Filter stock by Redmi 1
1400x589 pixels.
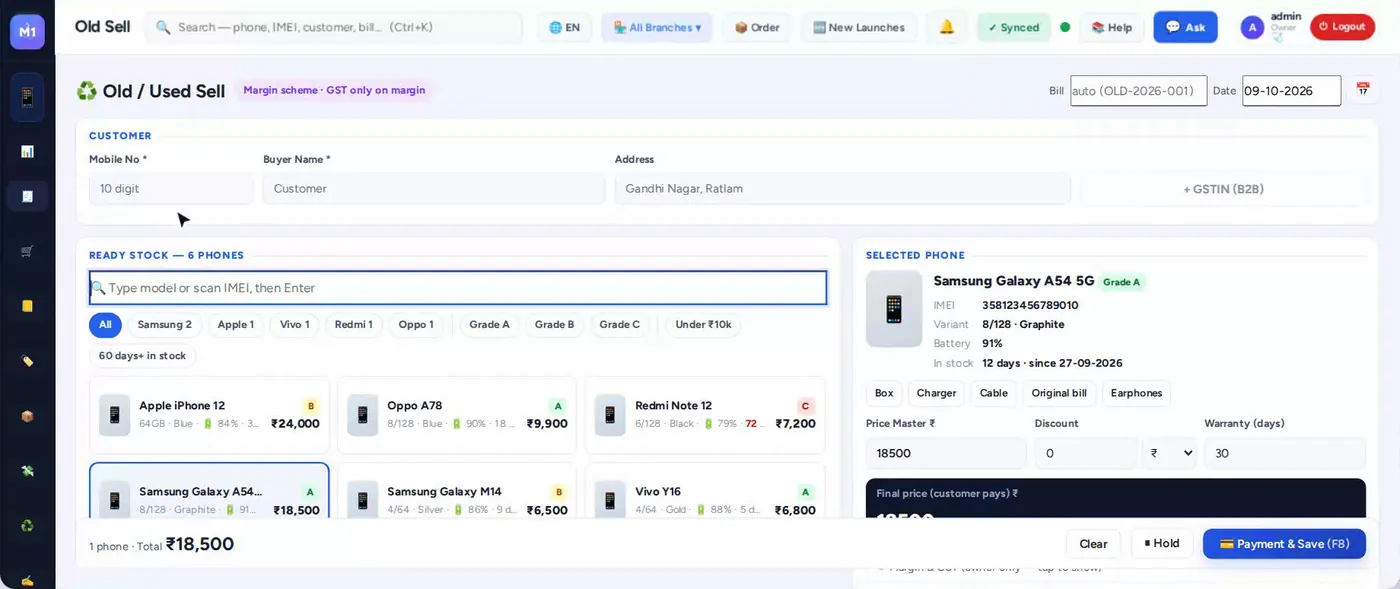(354, 325)
